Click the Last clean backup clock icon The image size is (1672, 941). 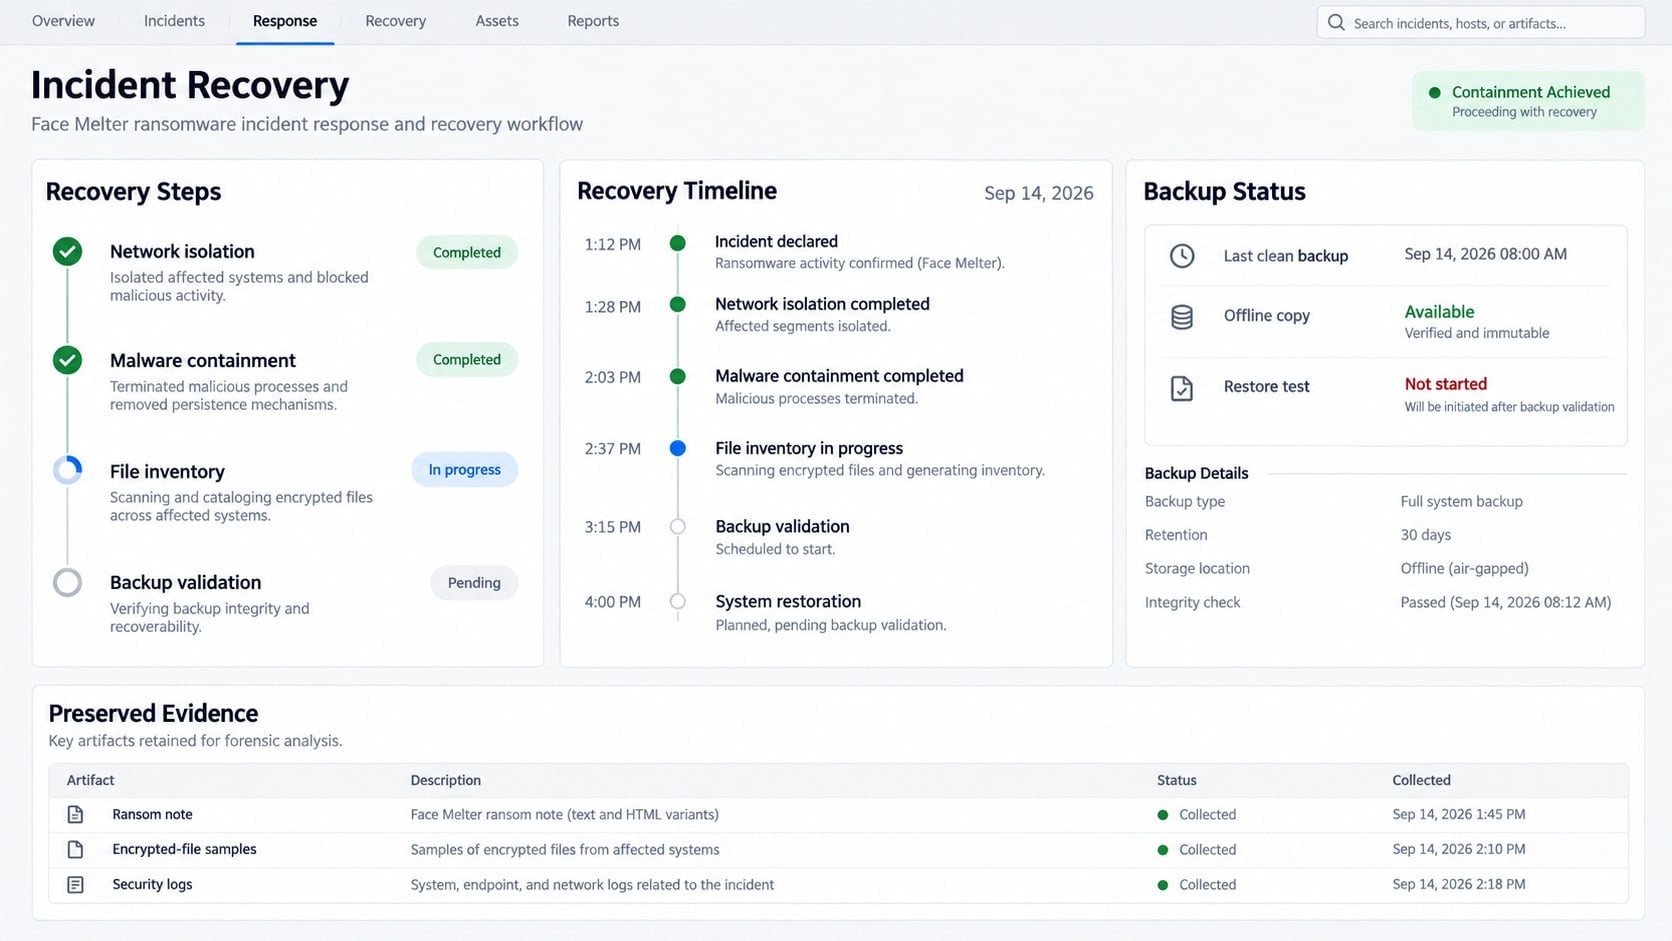click(x=1182, y=255)
